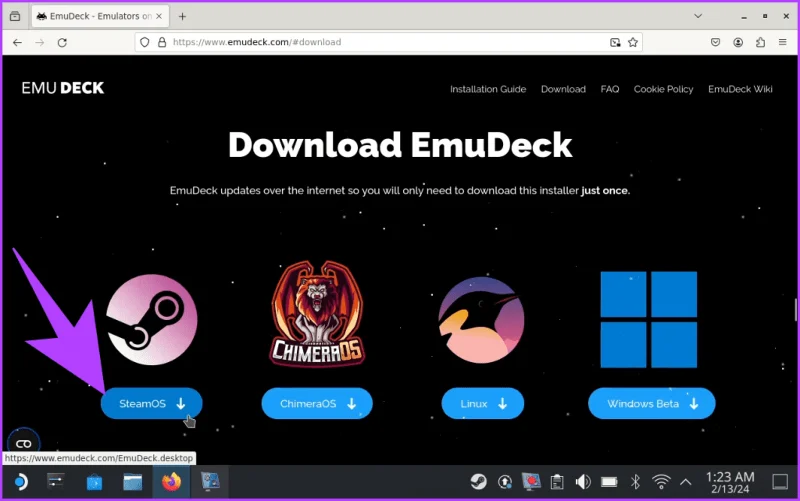Reload the current page
The image size is (800, 501).
coord(62,42)
